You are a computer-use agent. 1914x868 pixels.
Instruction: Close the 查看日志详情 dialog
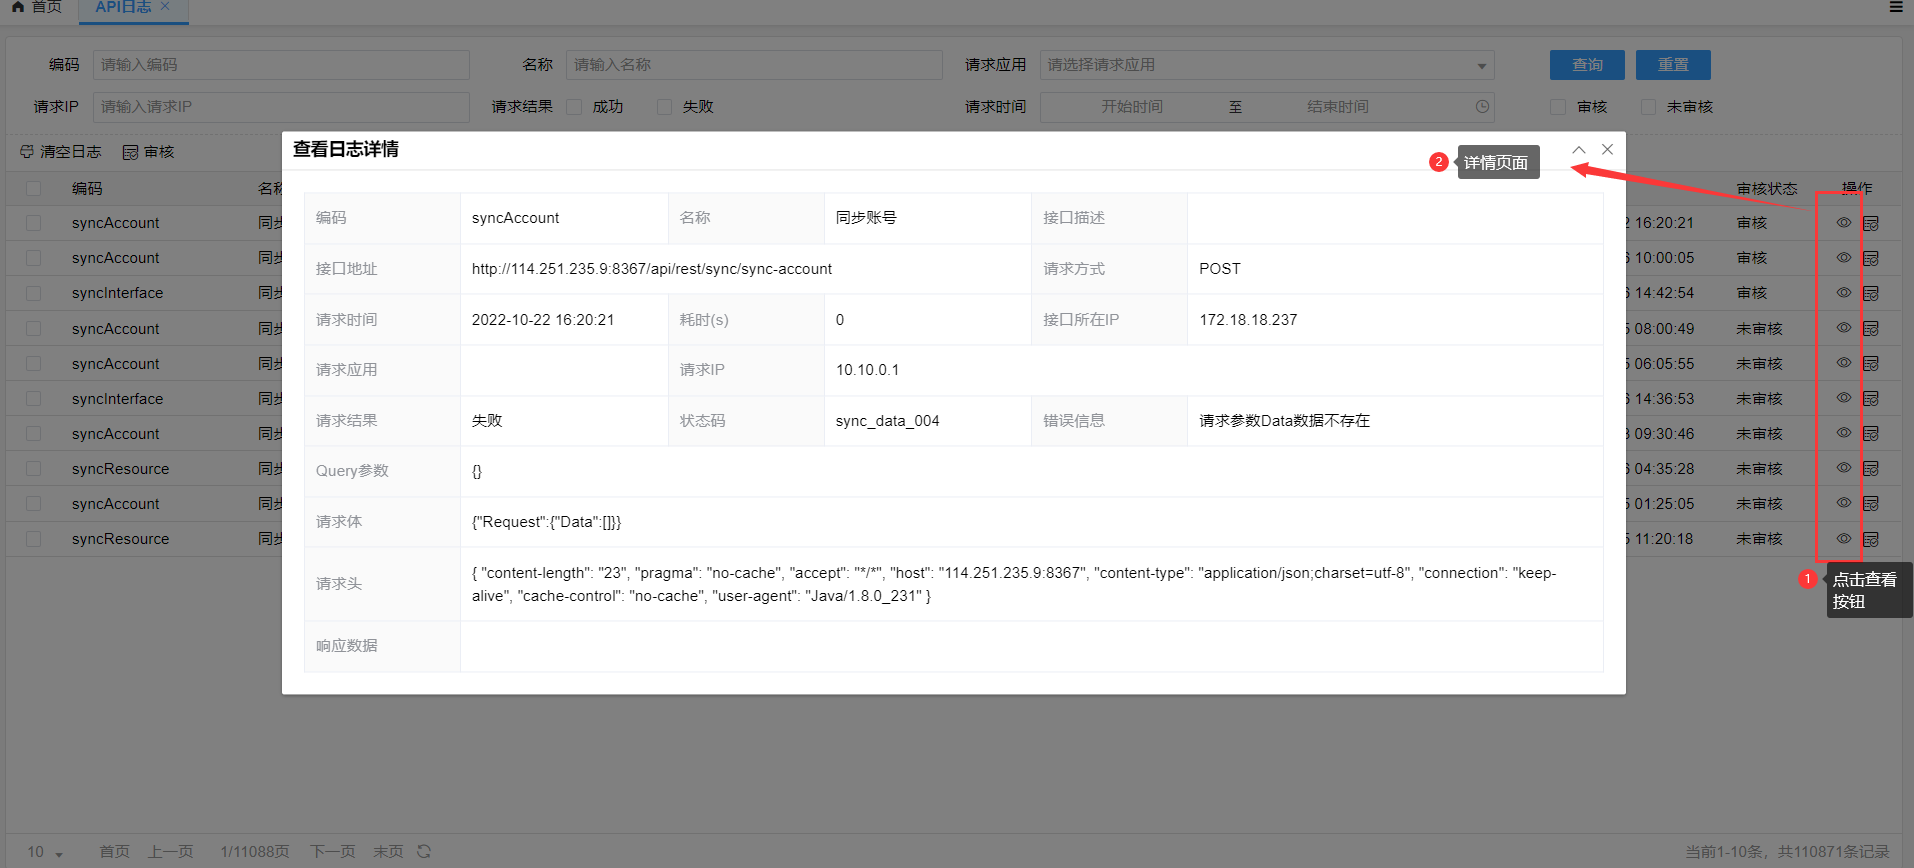coord(1608,149)
